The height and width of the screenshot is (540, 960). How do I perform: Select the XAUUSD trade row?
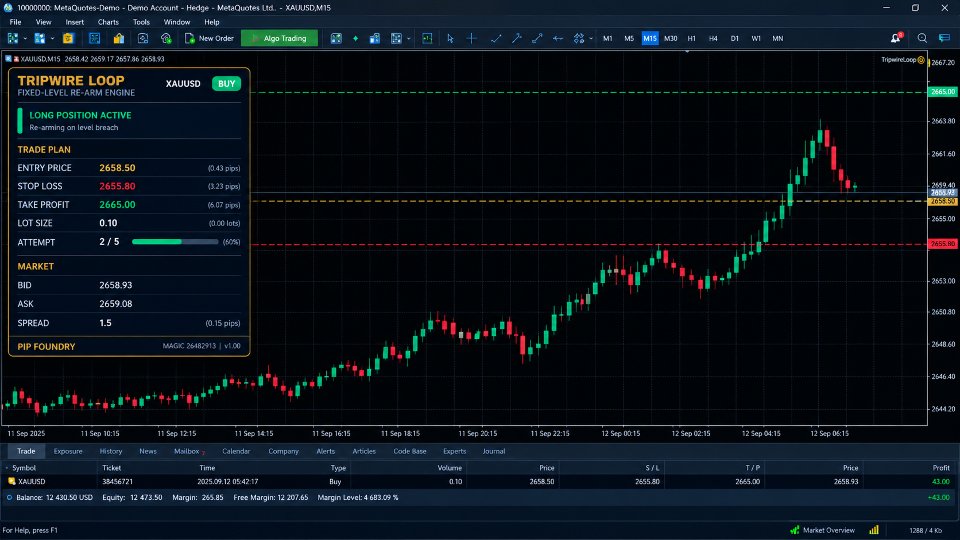480,482
